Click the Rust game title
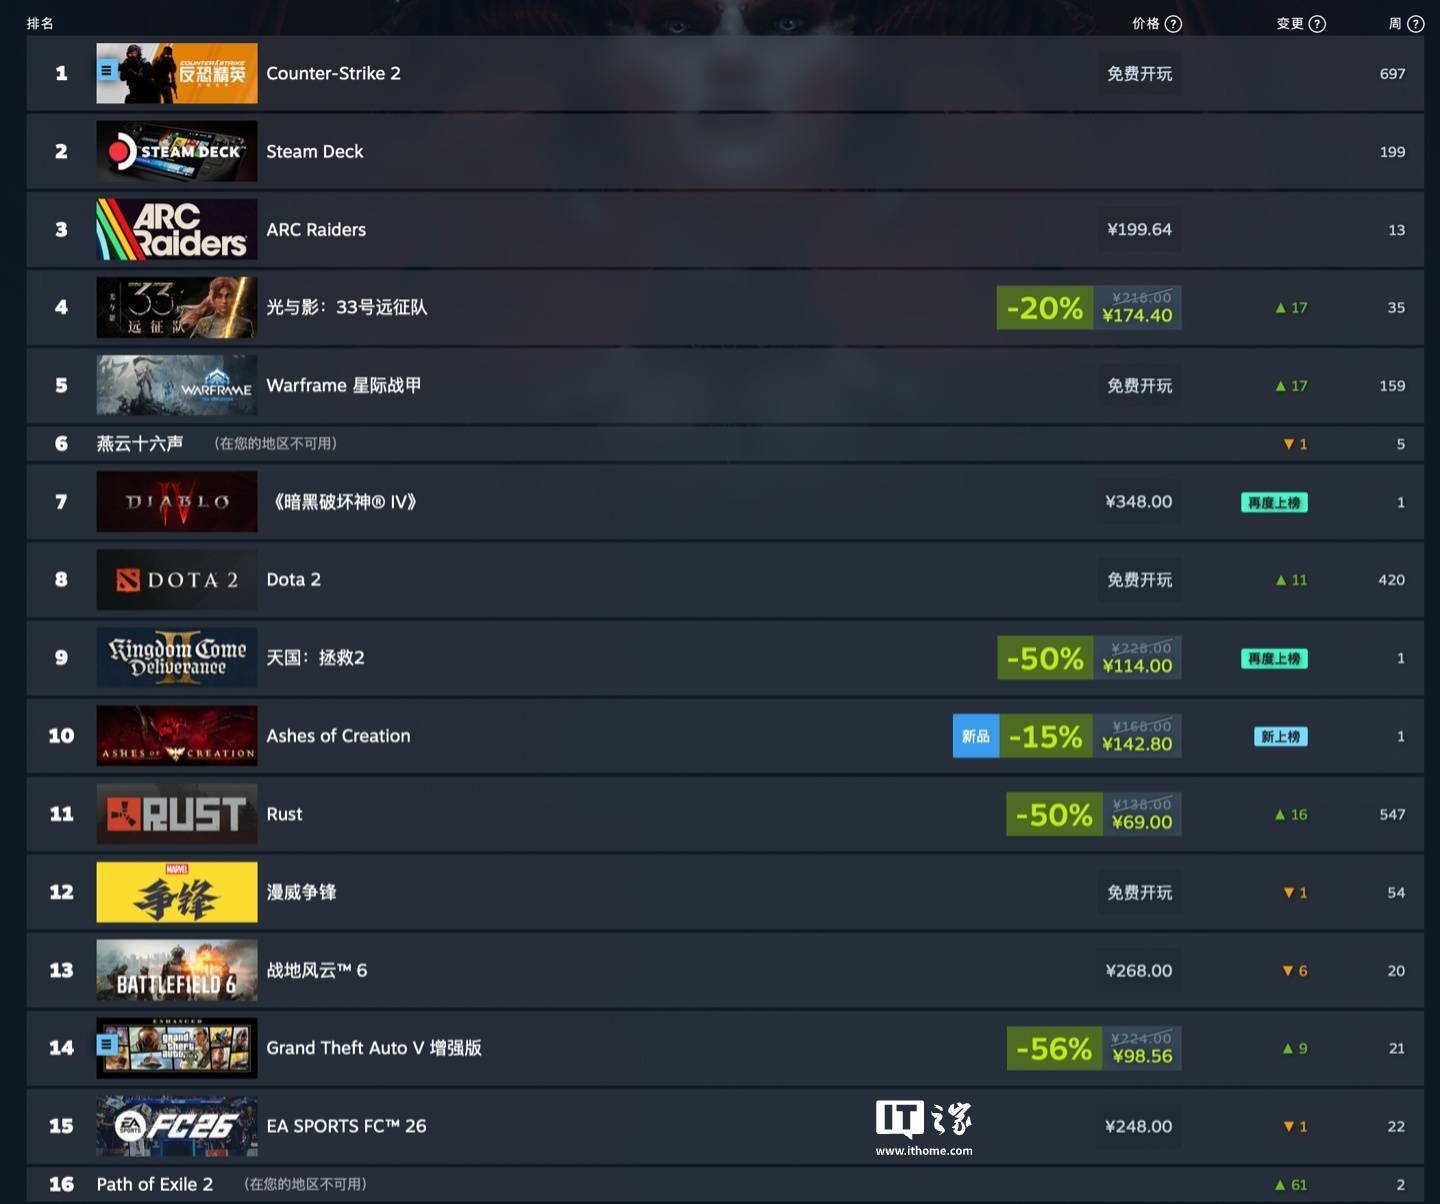Viewport: 1440px width, 1204px height. [x=284, y=814]
